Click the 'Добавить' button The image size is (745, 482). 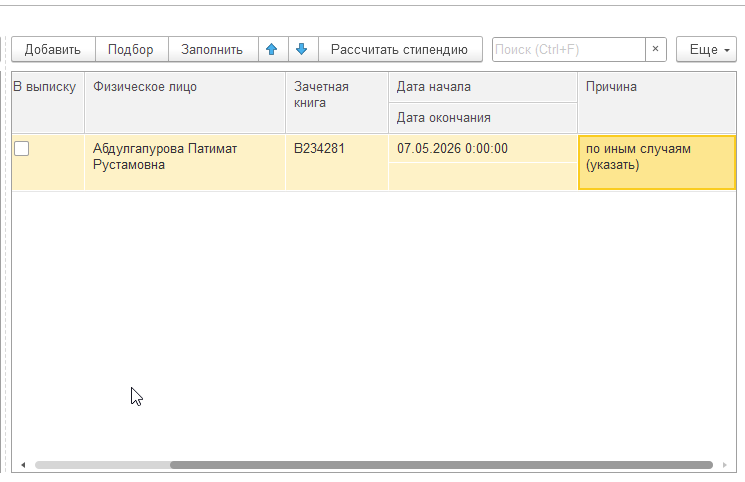click(53, 49)
